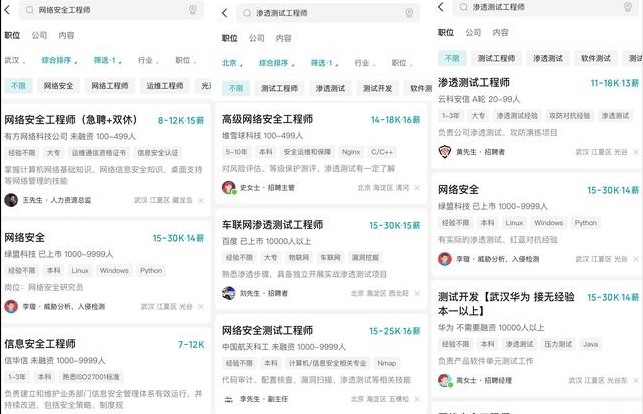Click the 漏洞挖掘 skill tag
This screenshot has height=414, width=643.
pyautogui.click(x=365, y=257)
